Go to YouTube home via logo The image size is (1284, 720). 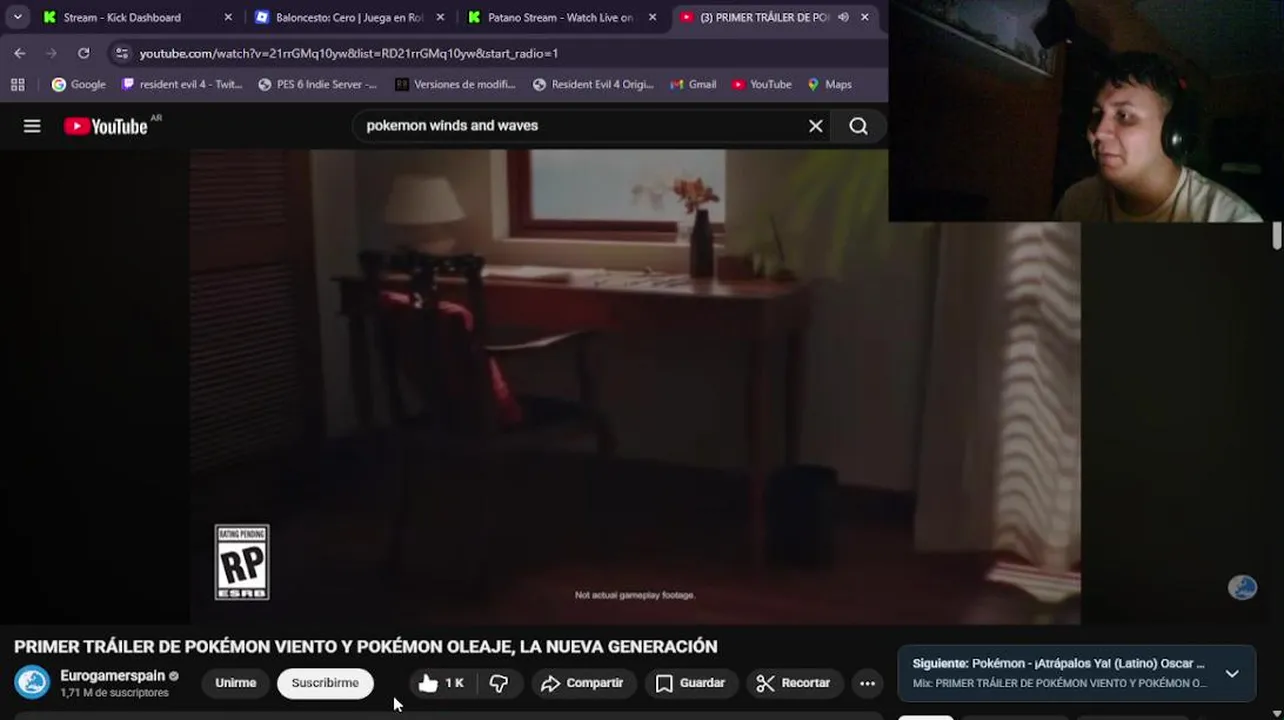coord(106,126)
